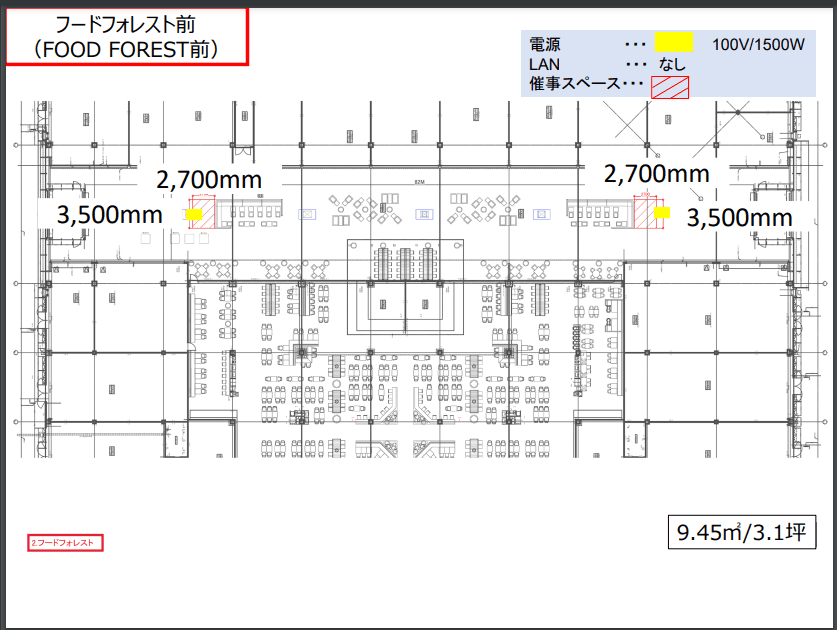Click the left yellow power outlet marker
Image resolution: width=837 pixels, height=630 pixels.
coord(193,213)
